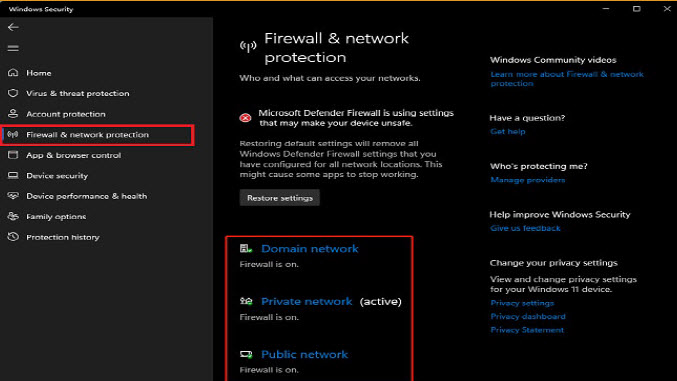This screenshot has width=677, height=381.
Task: Click the back arrow icon
Action: [13, 27]
